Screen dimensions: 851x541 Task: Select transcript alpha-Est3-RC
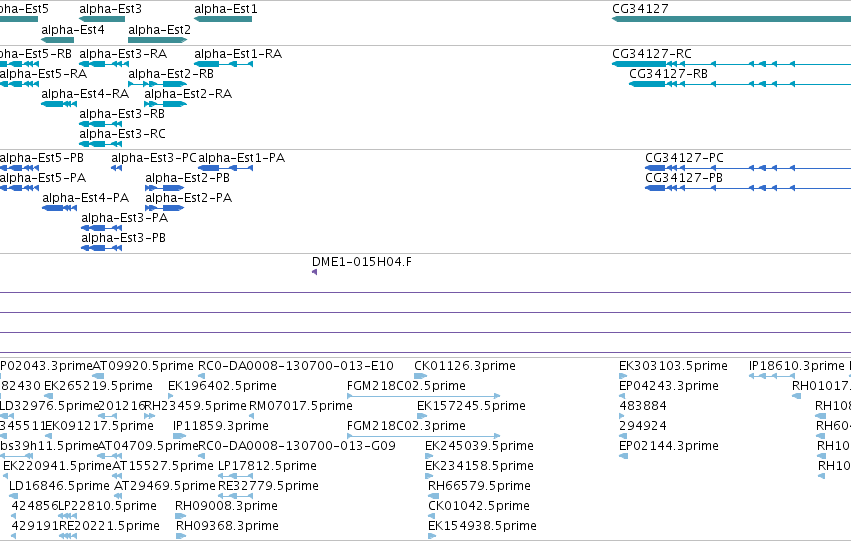pyautogui.click(x=100, y=144)
